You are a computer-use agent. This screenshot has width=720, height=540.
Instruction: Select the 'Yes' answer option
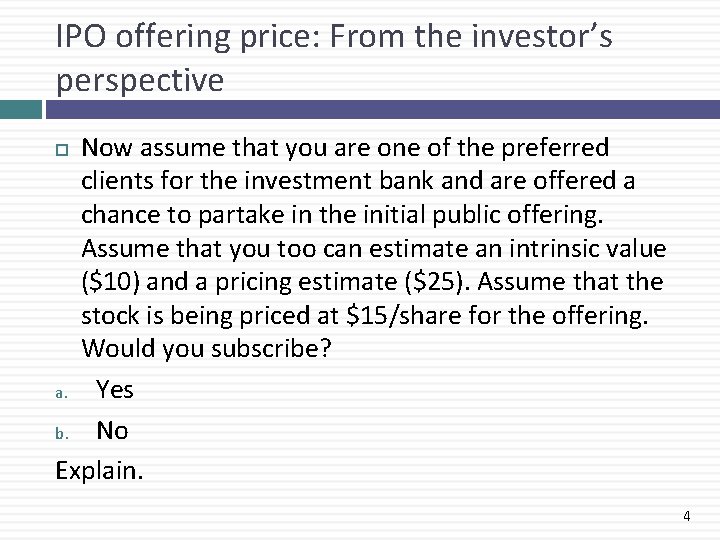click(114, 389)
